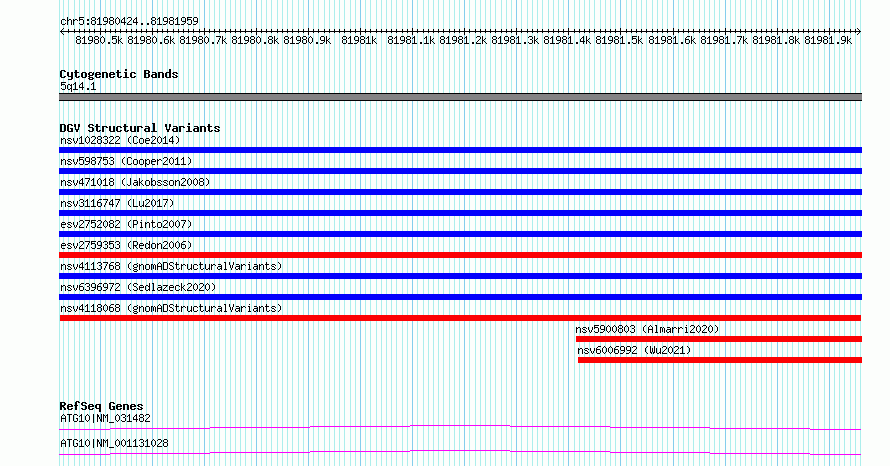
Task: Click the 81981.8k ruler tick label
Action: pyautogui.click(x=776, y=40)
